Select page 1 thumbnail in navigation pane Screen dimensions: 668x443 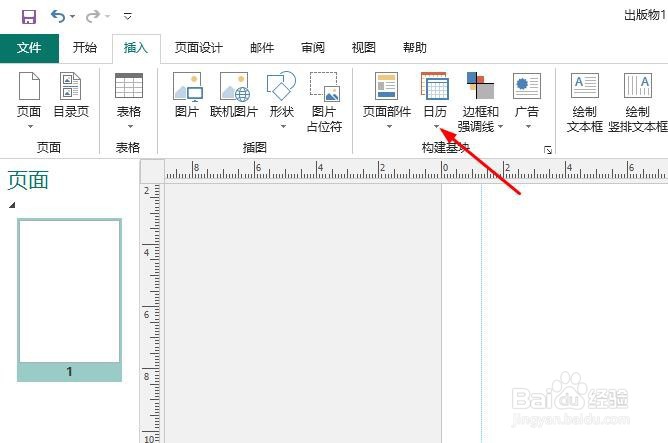(69, 299)
